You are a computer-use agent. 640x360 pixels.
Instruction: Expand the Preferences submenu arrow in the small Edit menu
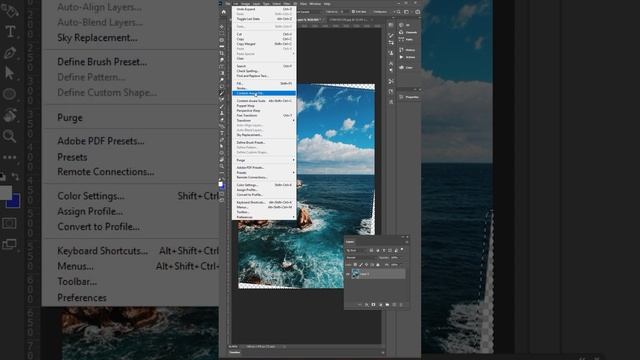(x=293, y=217)
